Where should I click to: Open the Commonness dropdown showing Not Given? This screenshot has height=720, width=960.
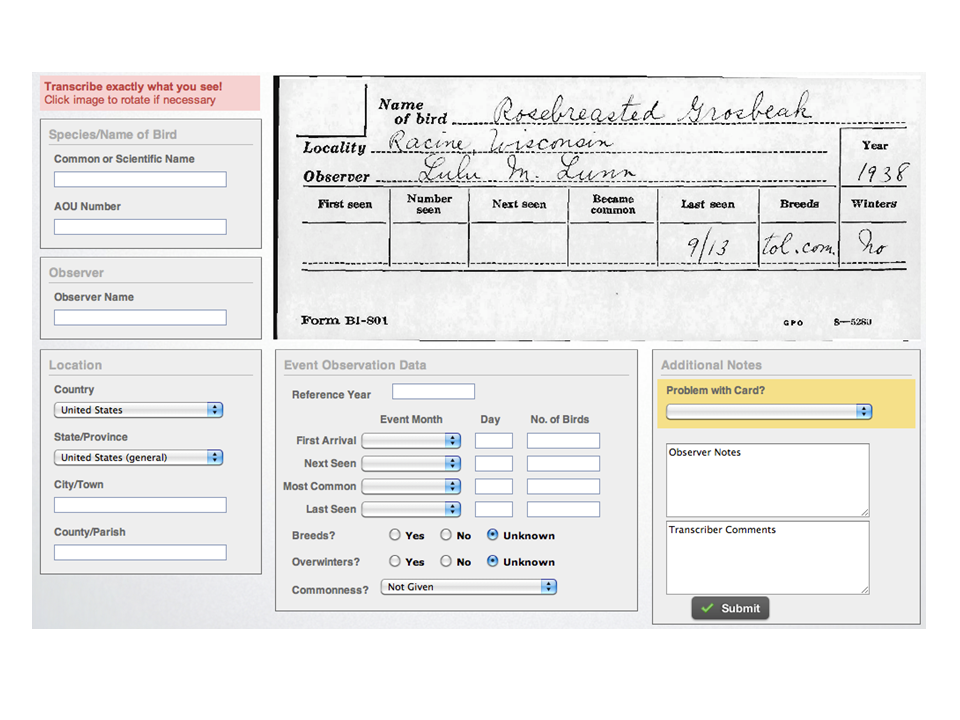coord(468,587)
